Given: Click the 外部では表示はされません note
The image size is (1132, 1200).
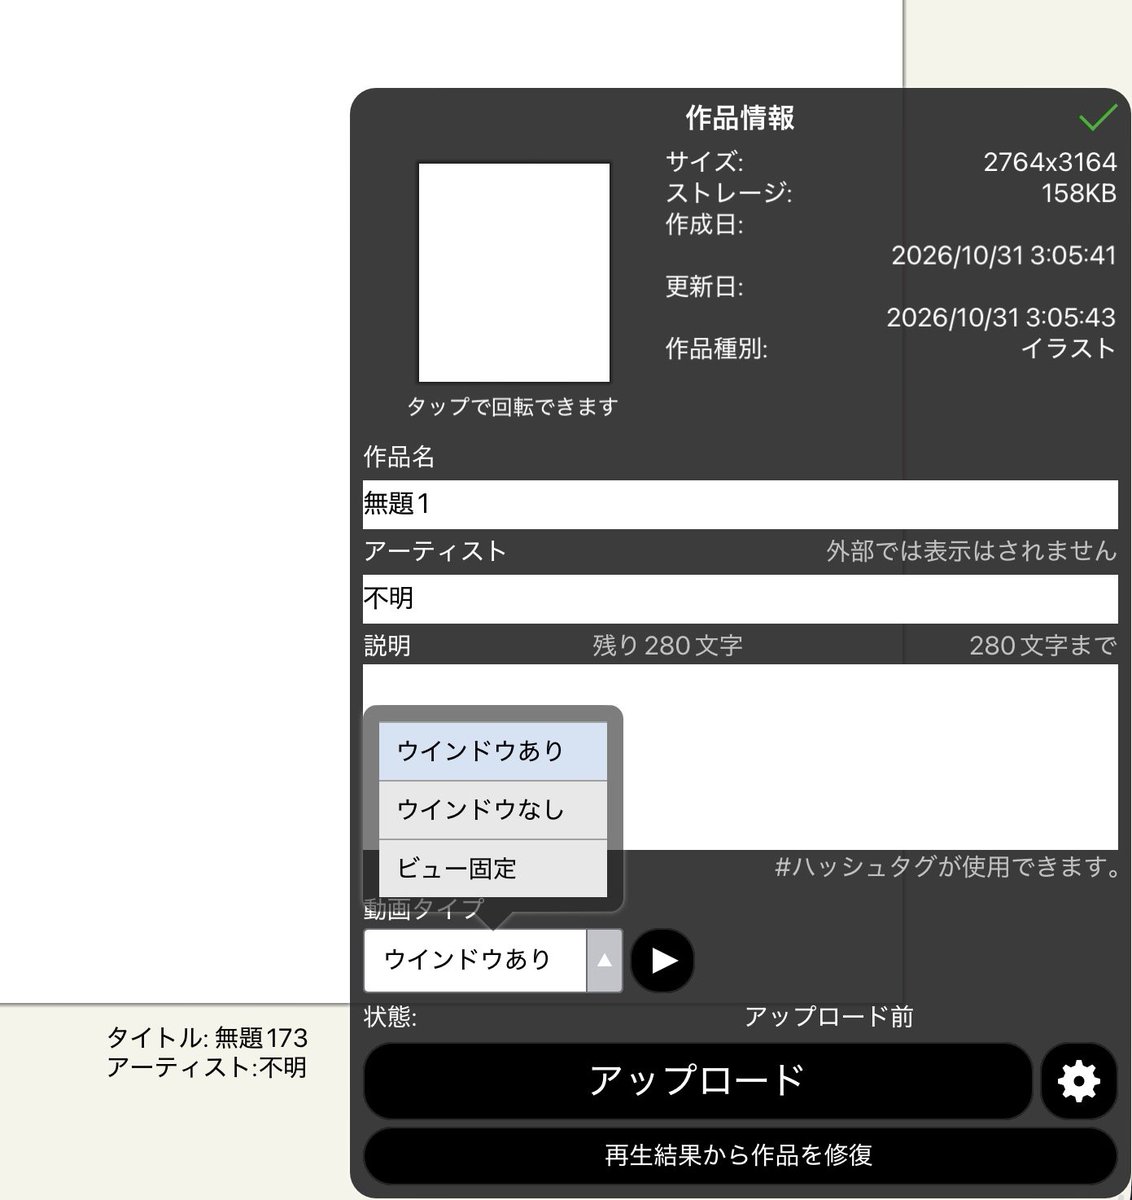Looking at the screenshot, I should tap(971, 551).
